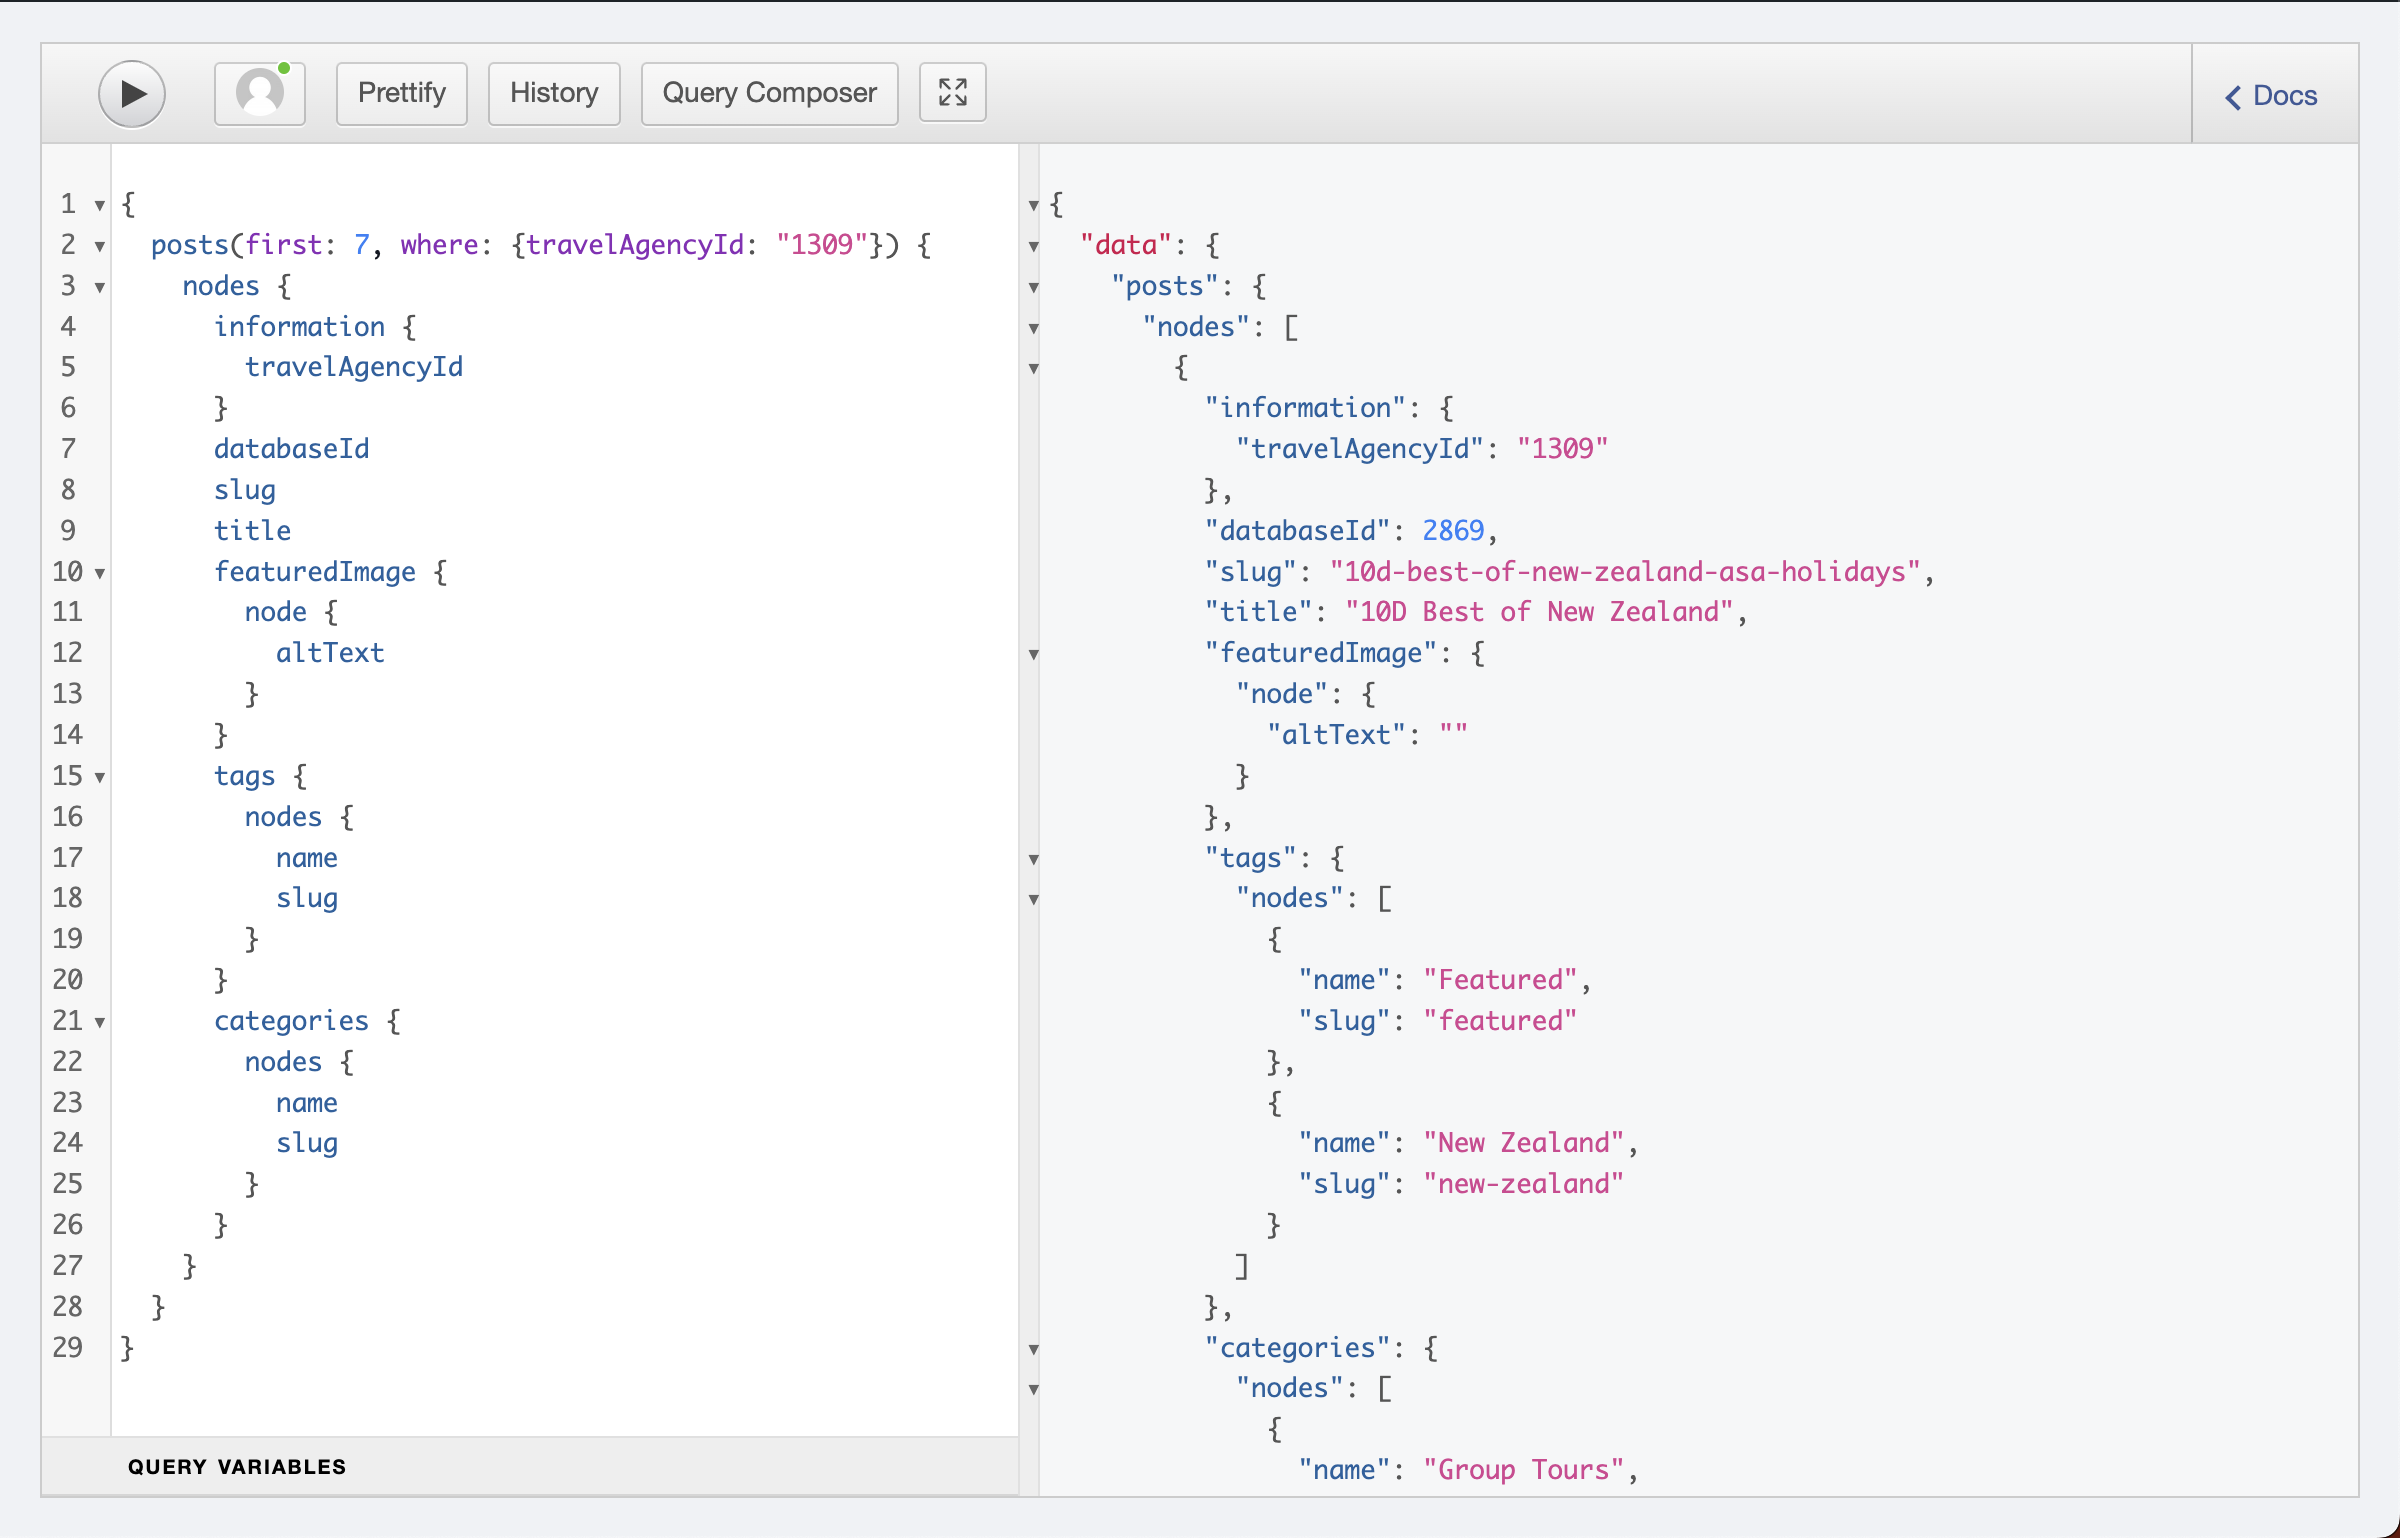Click the databaseId field in the query
The width and height of the screenshot is (2400, 1538).
point(292,449)
